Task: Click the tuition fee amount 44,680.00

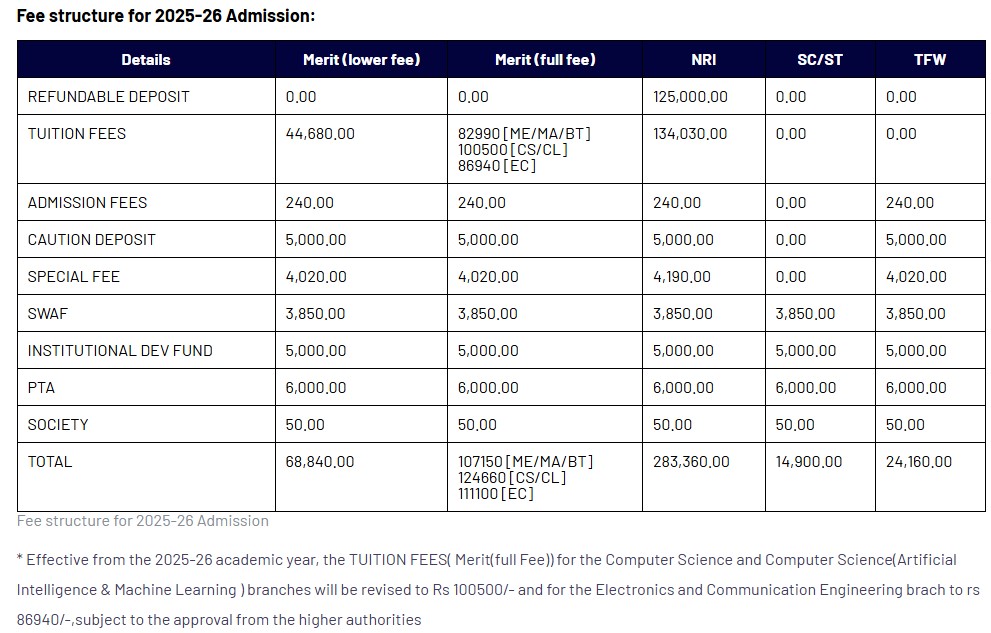Action: pyautogui.click(x=320, y=134)
